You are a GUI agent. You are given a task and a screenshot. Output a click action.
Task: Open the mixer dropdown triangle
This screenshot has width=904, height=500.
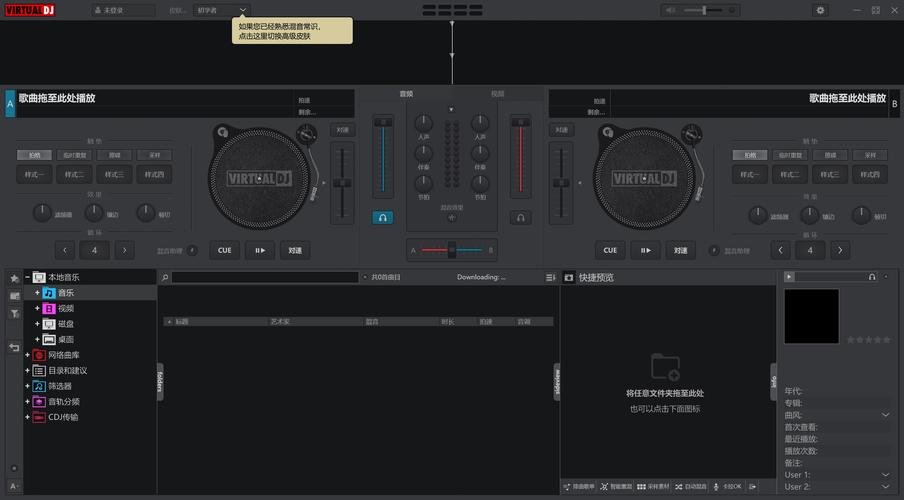pos(451,109)
